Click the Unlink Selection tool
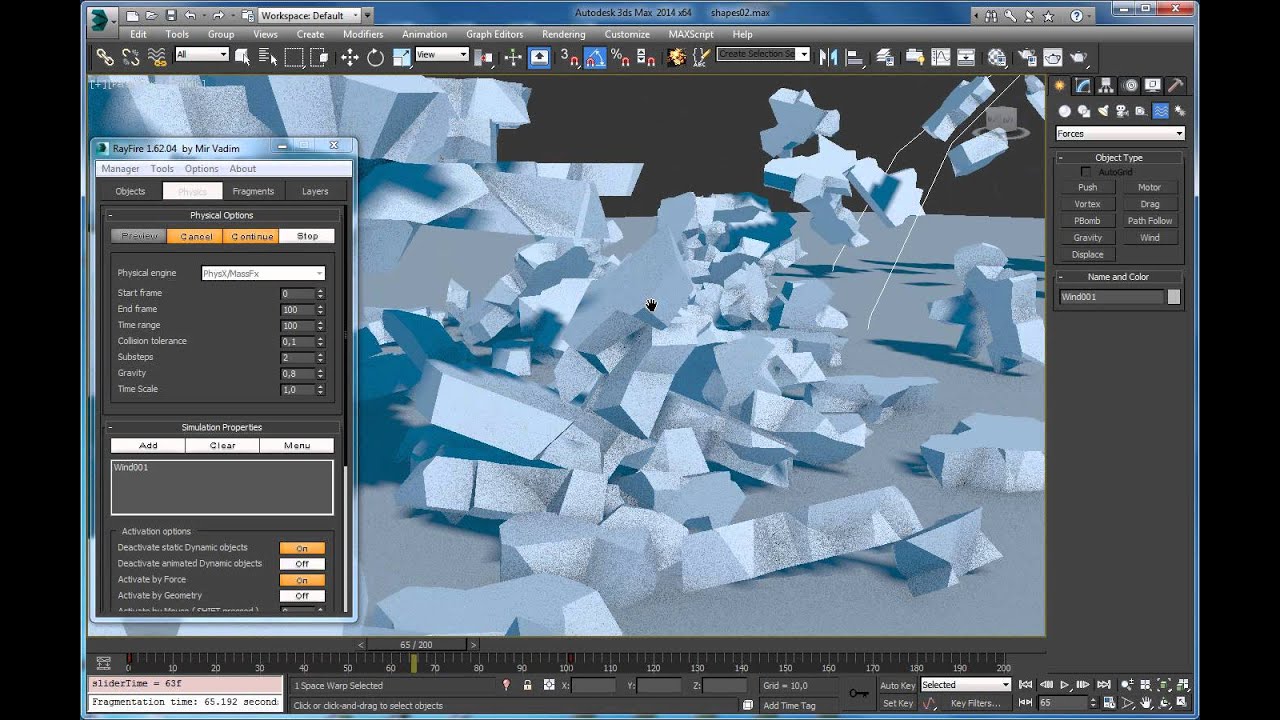This screenshot has height=720, width=1280. [x=130, y=57]
